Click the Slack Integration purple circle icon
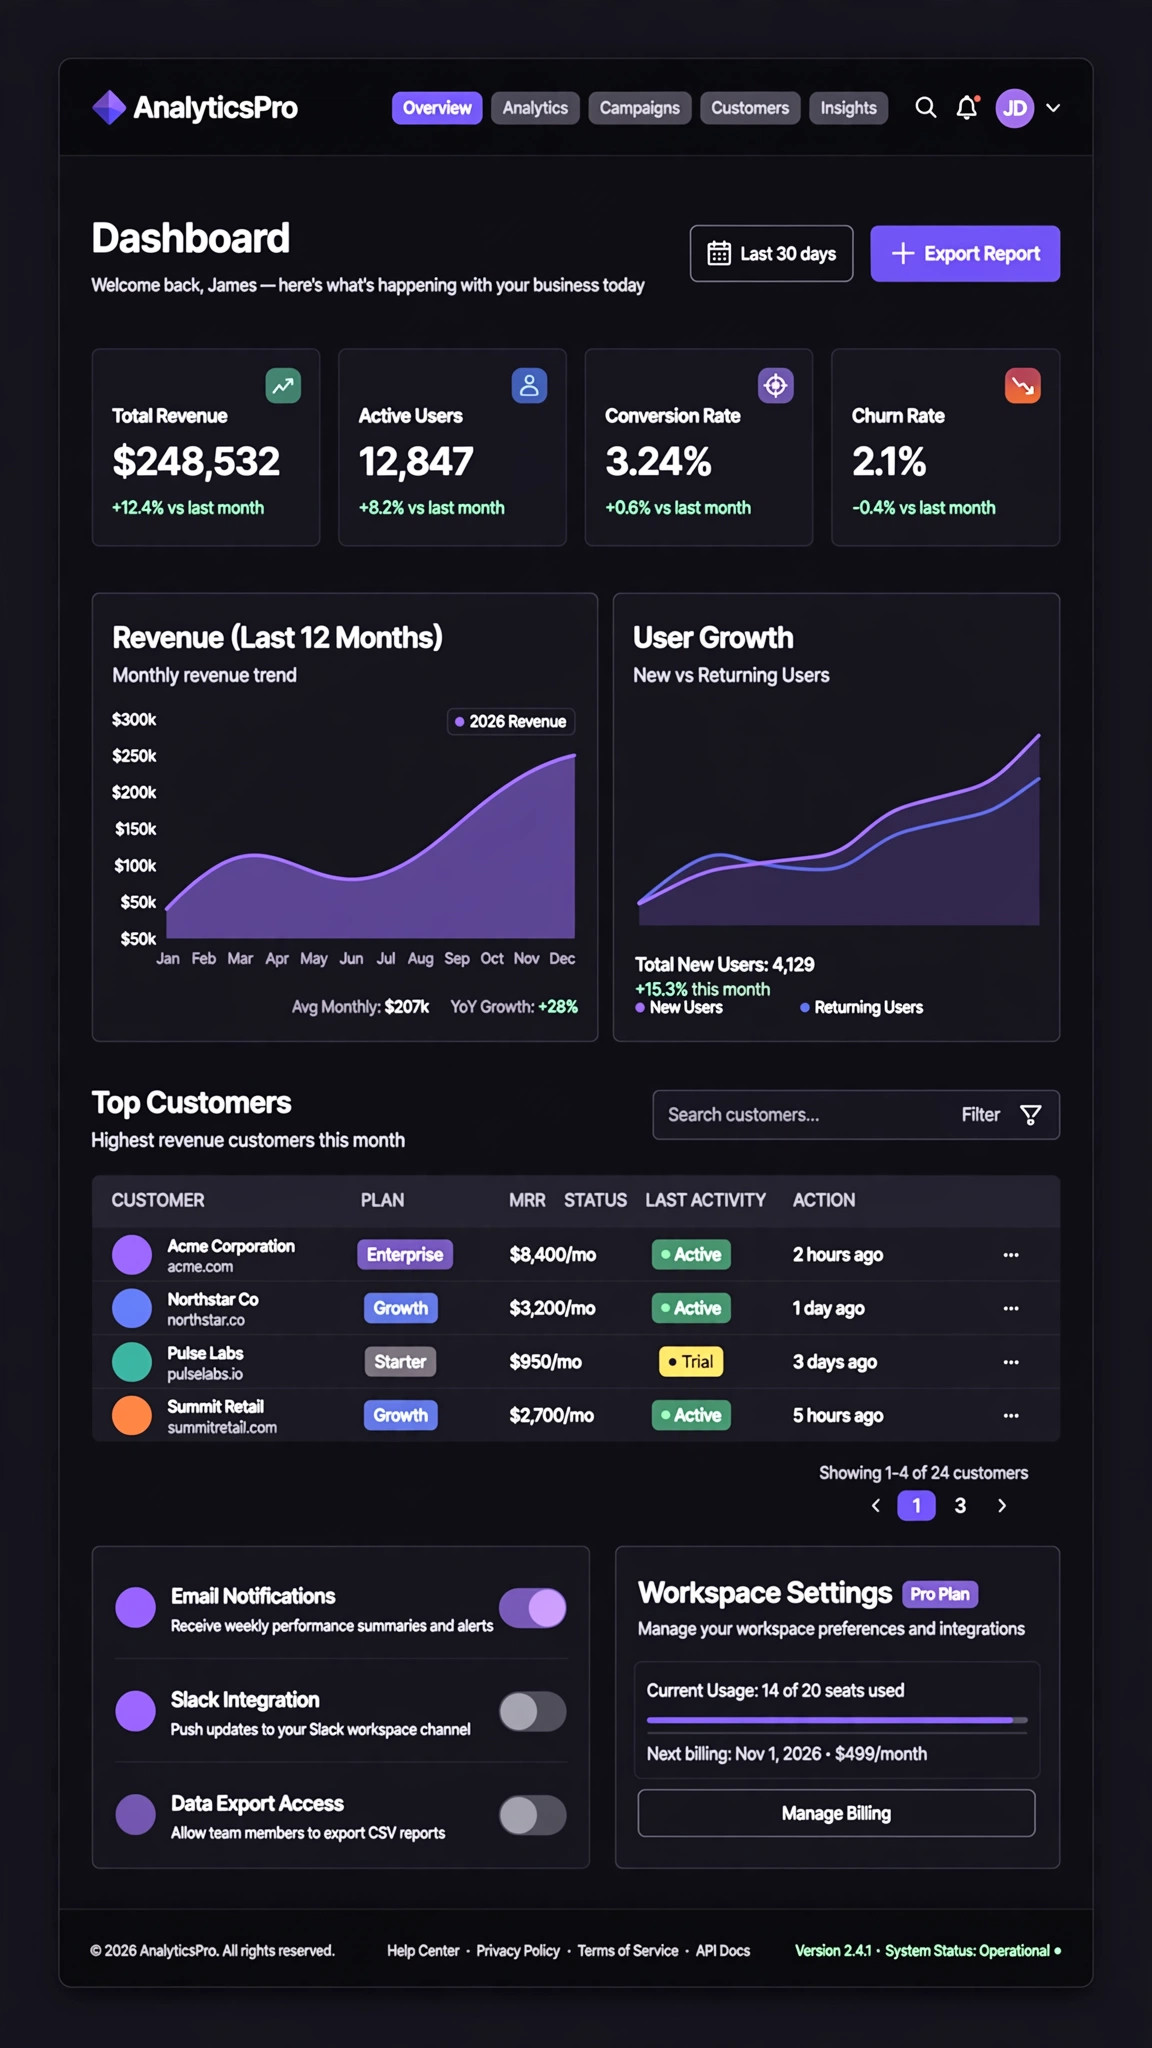 click(x=135, y=1712)
